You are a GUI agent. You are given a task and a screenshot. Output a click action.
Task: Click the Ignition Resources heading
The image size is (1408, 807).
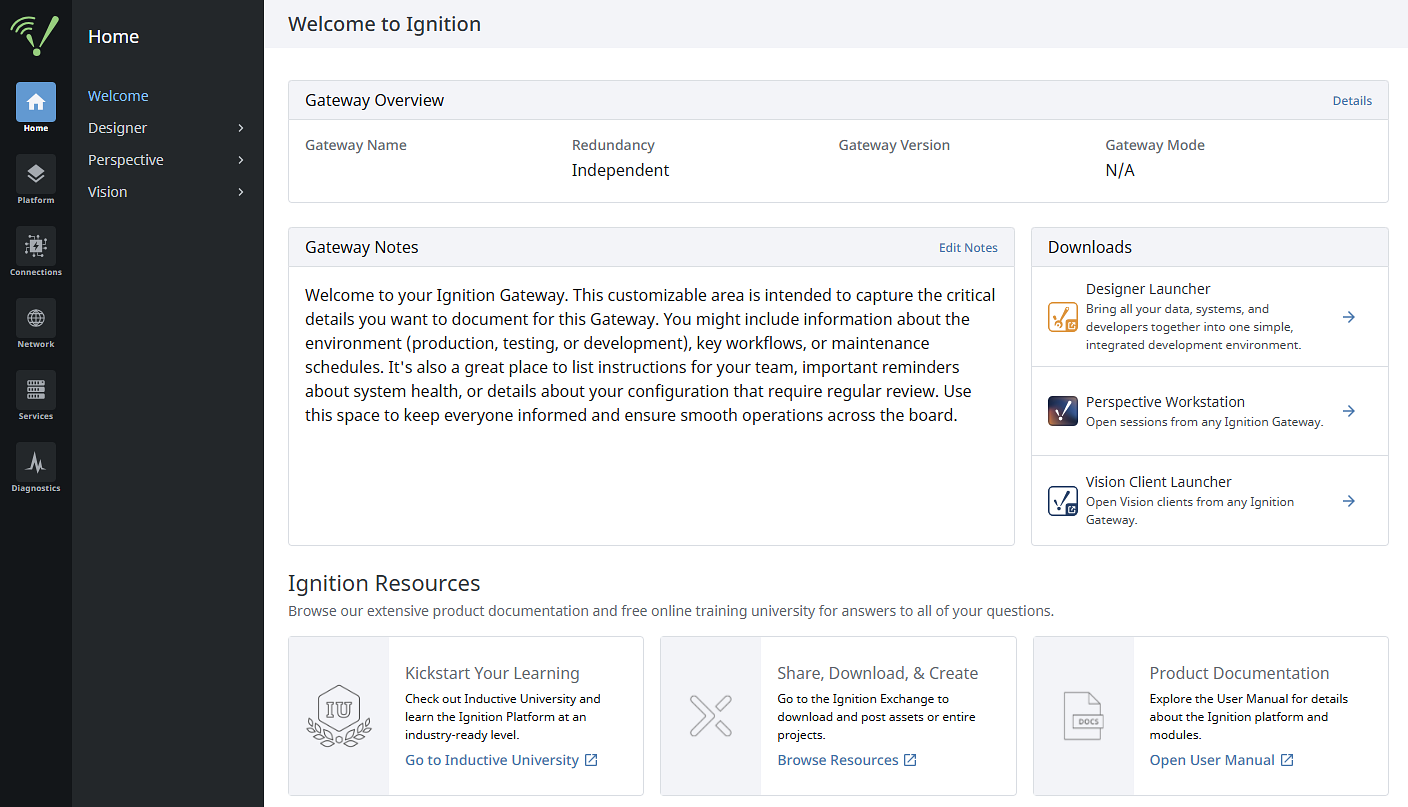(x=384, y=583)
